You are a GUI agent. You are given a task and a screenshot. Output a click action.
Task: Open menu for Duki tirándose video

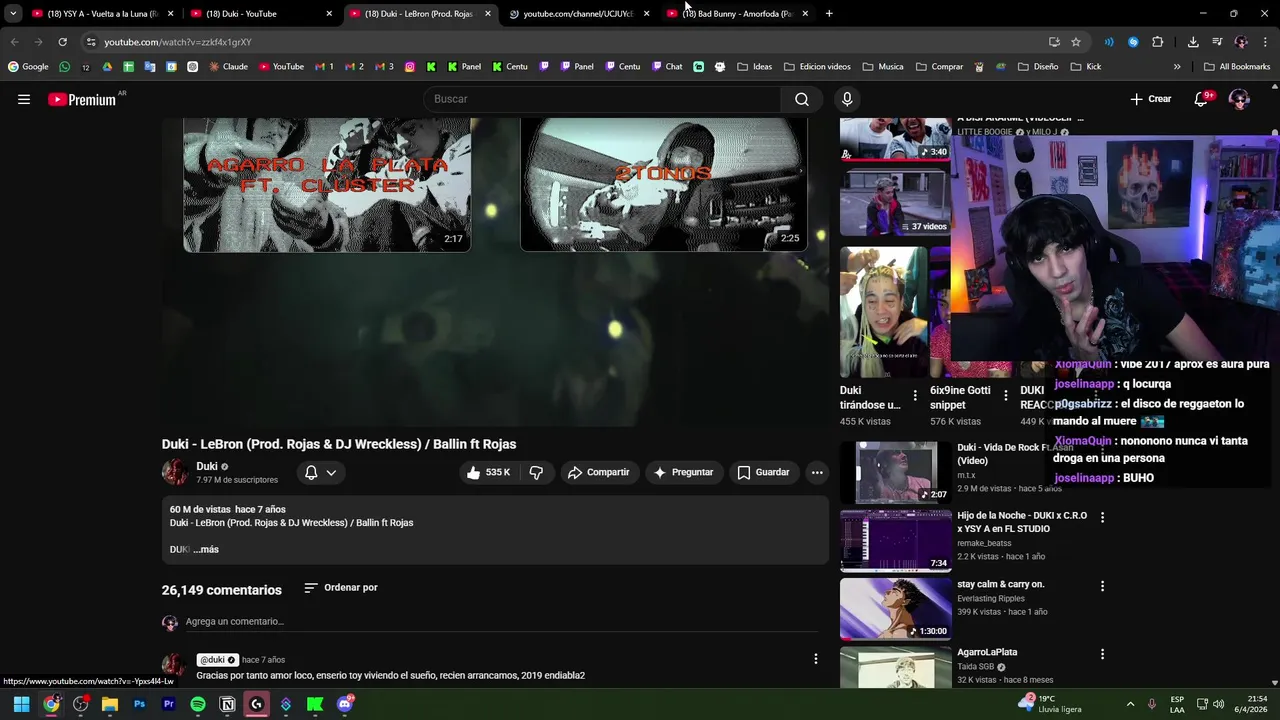coord(915,396)
